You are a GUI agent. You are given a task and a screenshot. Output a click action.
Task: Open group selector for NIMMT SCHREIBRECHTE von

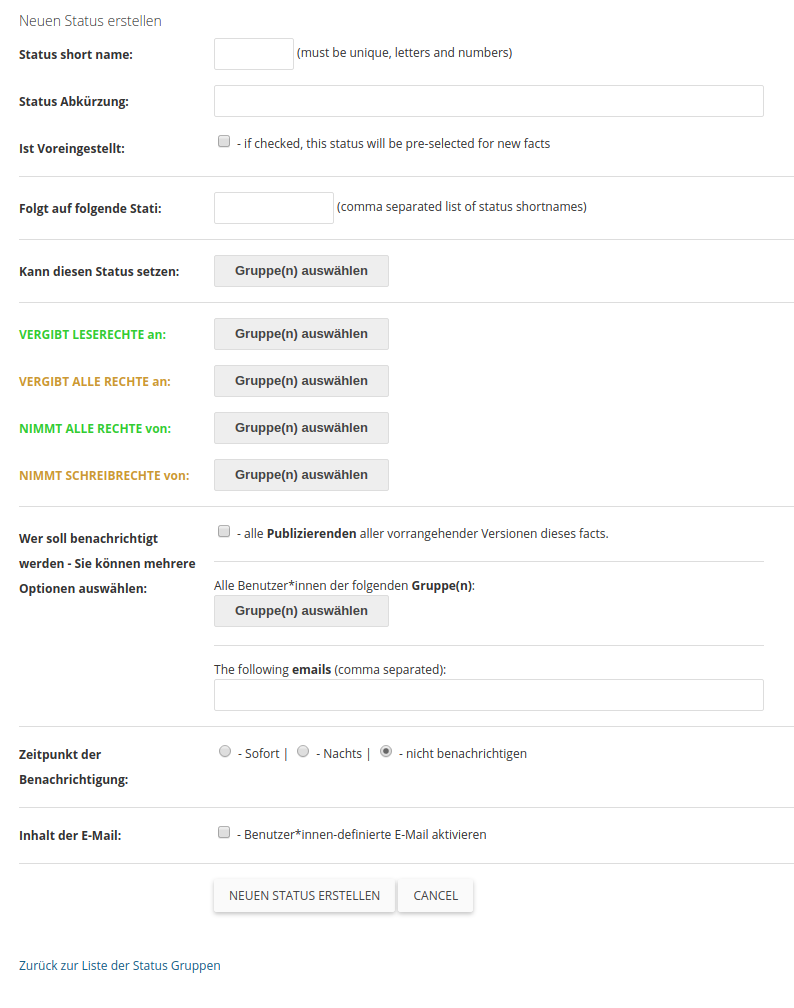coord(301,474)
